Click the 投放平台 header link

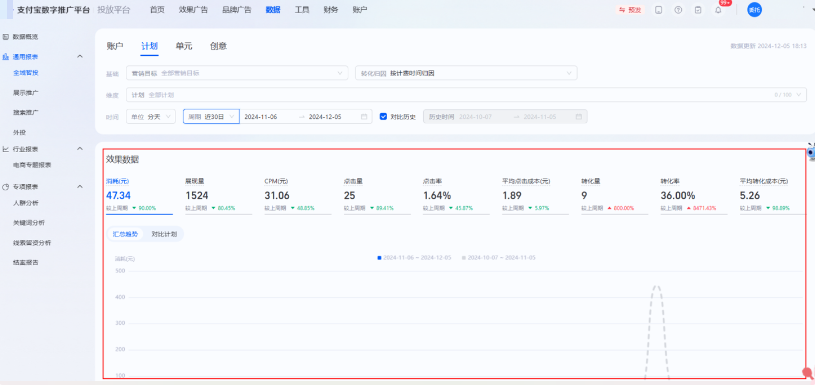[x=114, y=10]
